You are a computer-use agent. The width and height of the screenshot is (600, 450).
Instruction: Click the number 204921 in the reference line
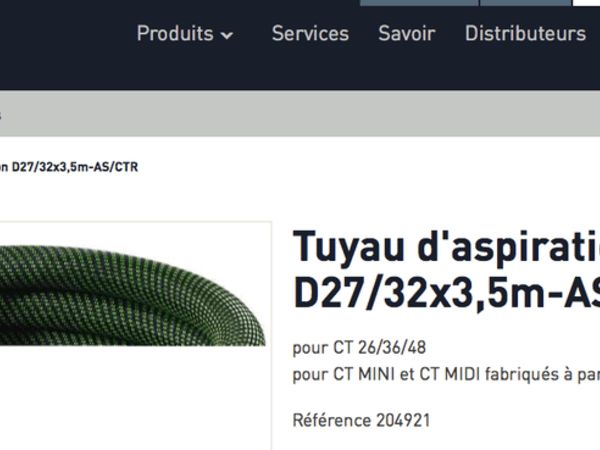coord(403,420)
